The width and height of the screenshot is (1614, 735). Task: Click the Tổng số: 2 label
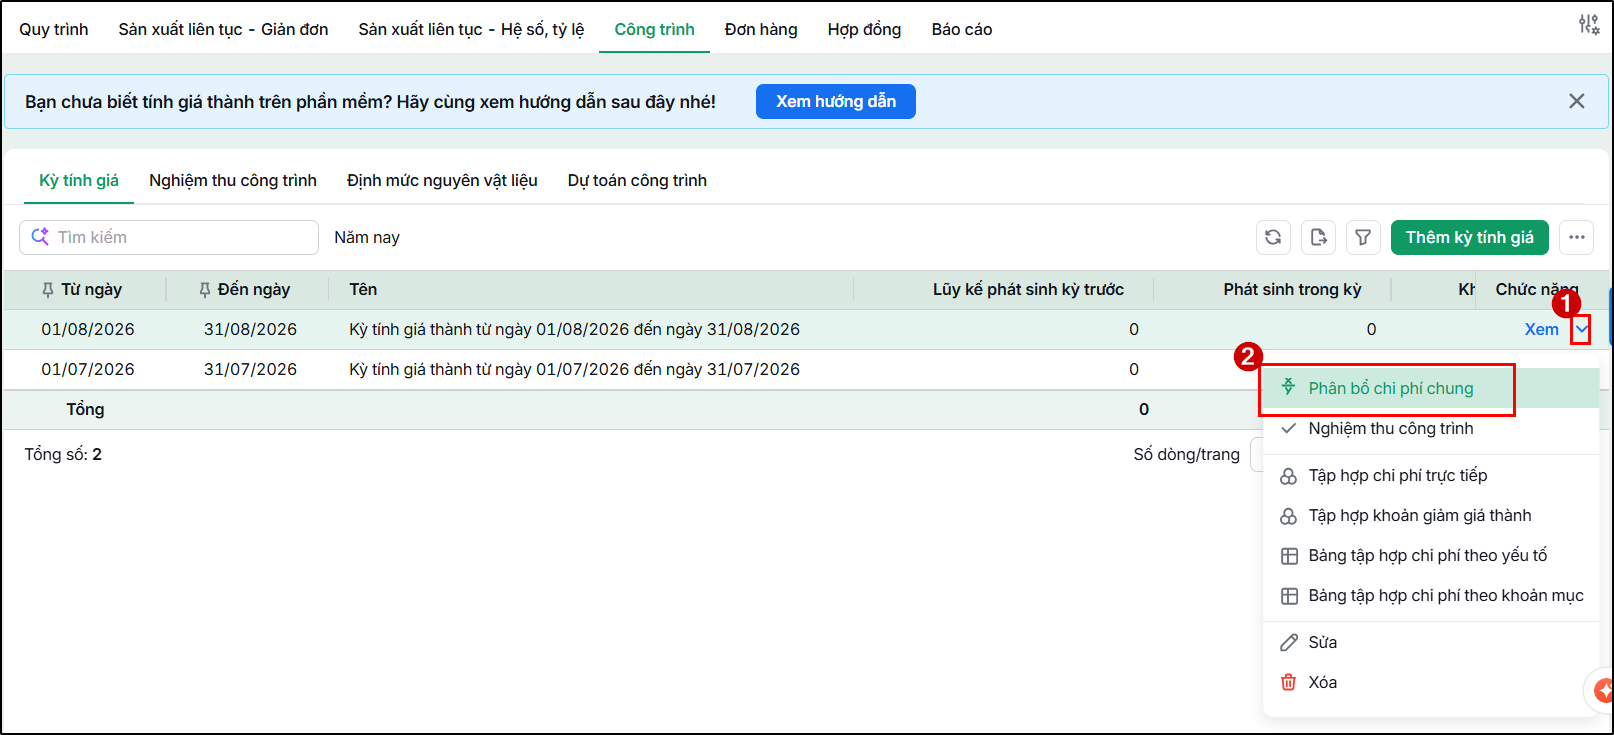[63, 454]
